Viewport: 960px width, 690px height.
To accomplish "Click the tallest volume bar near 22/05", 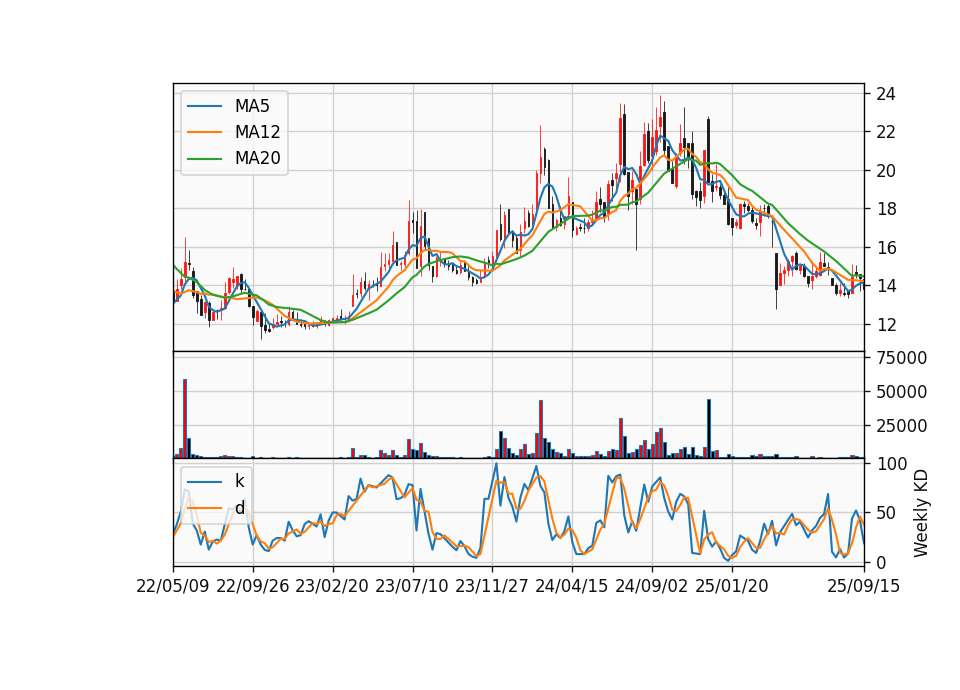I will pos(185,419).
